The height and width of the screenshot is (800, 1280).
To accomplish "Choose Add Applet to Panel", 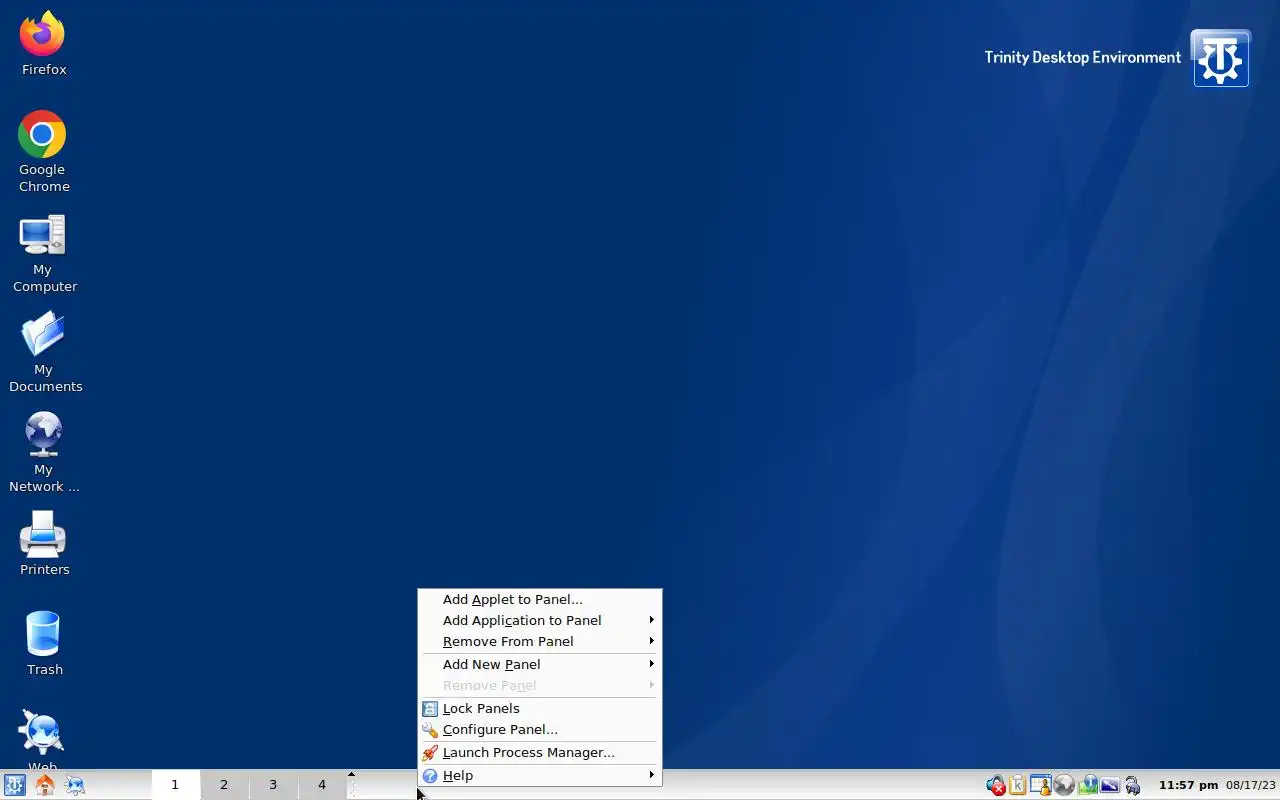I will click(x=539, y=599).
